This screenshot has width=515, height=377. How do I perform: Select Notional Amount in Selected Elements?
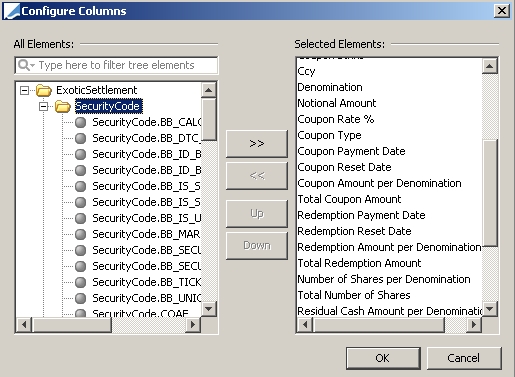pyautogui.click(x=337, y=103)
